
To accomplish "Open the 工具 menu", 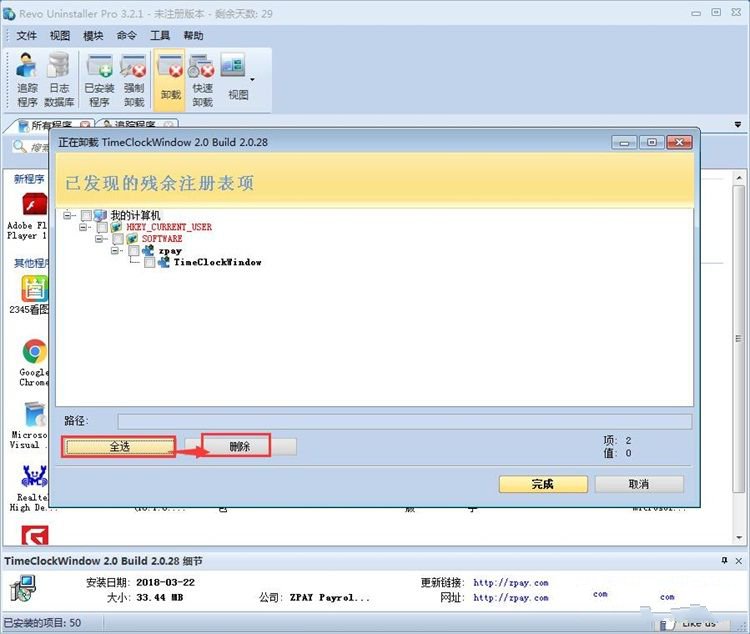I will point(160,35).
